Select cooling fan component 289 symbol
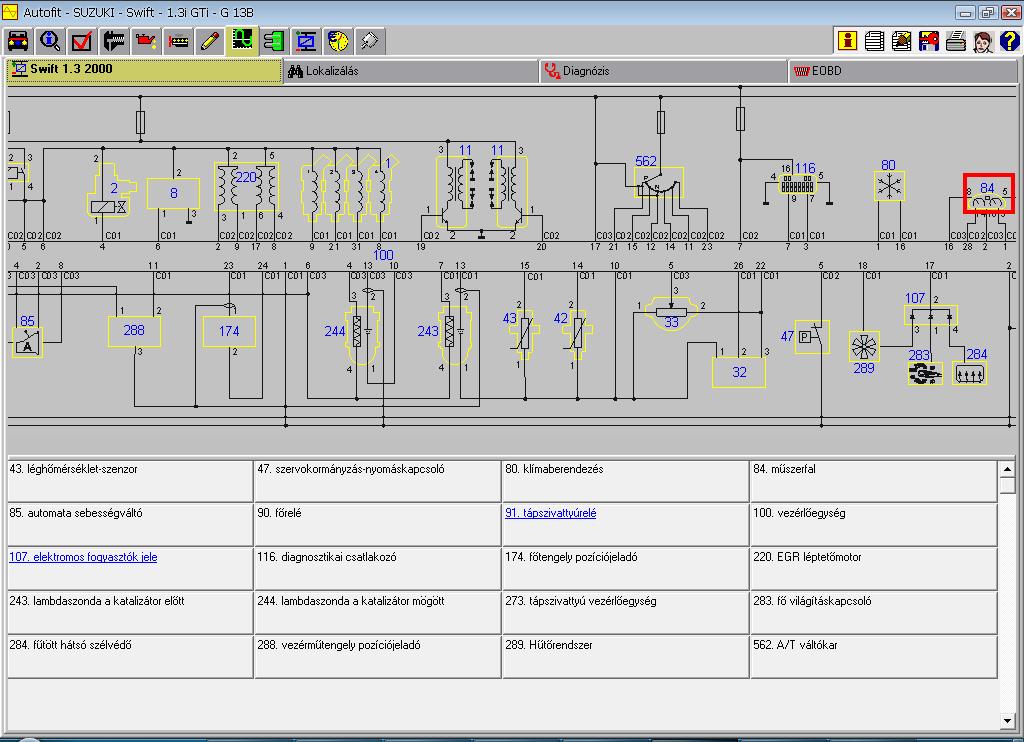The height and width of the screenshot is (742, 1024). 863,347
